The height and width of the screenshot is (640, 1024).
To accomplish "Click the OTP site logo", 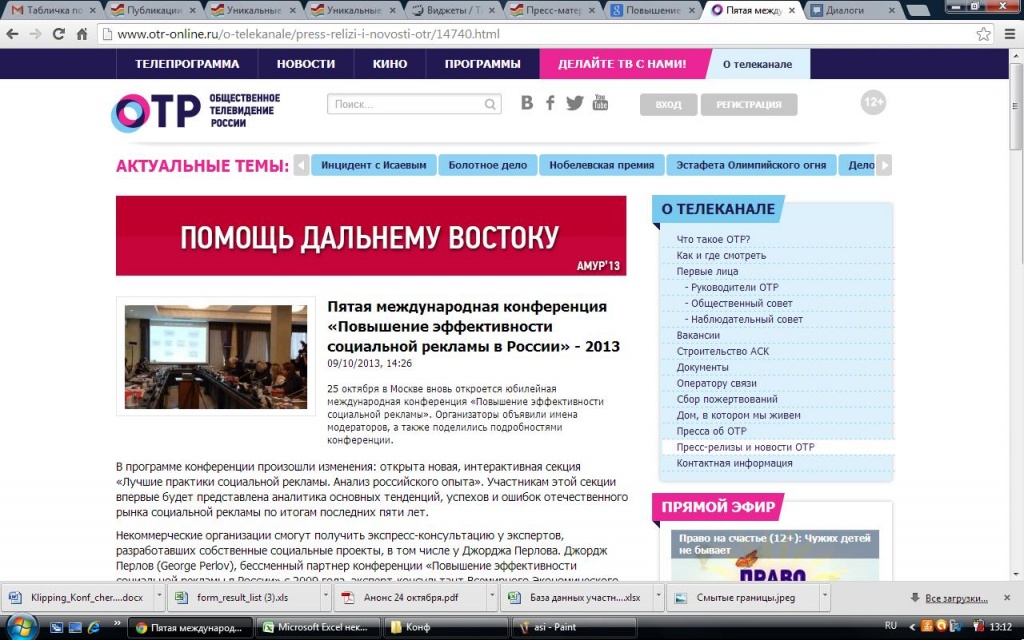I will (x=196, y=111).
